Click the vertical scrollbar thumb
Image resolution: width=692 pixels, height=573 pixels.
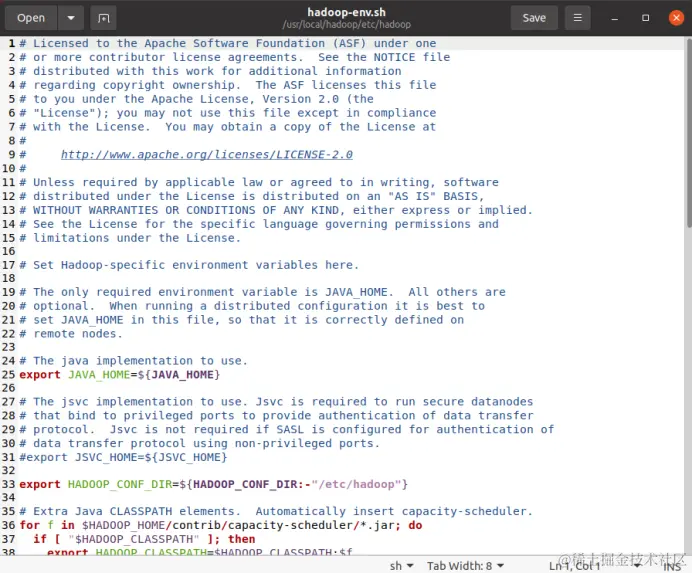[x=688, y=132]
